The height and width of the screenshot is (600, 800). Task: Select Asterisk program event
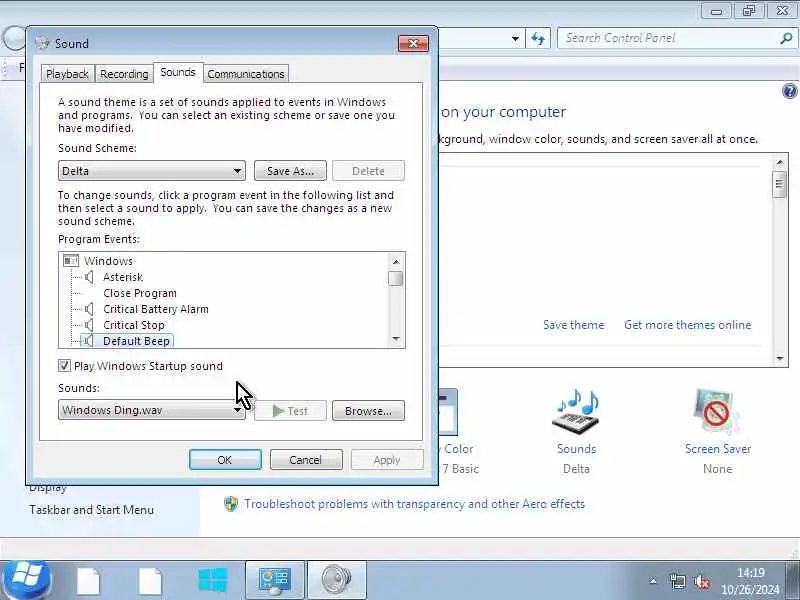coord(123,277)
